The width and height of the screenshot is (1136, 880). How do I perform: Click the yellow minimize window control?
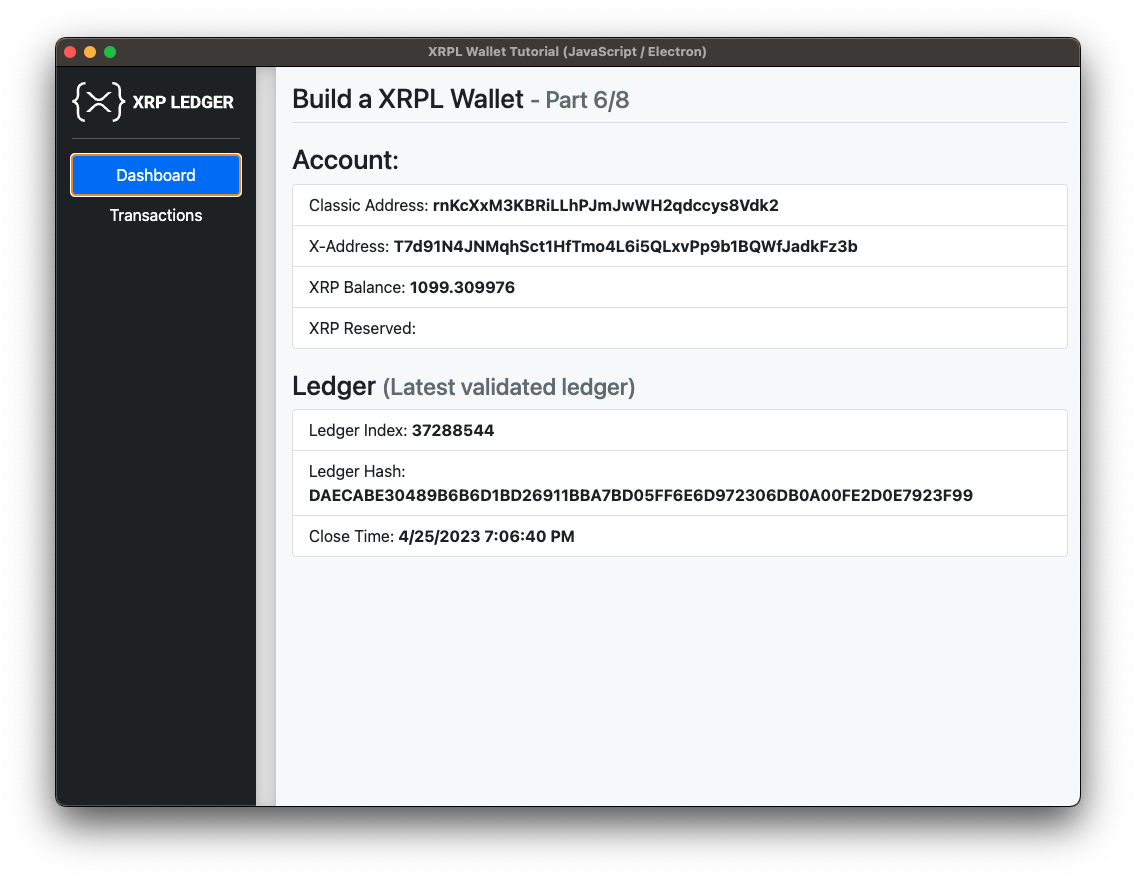tap(89, 50)
